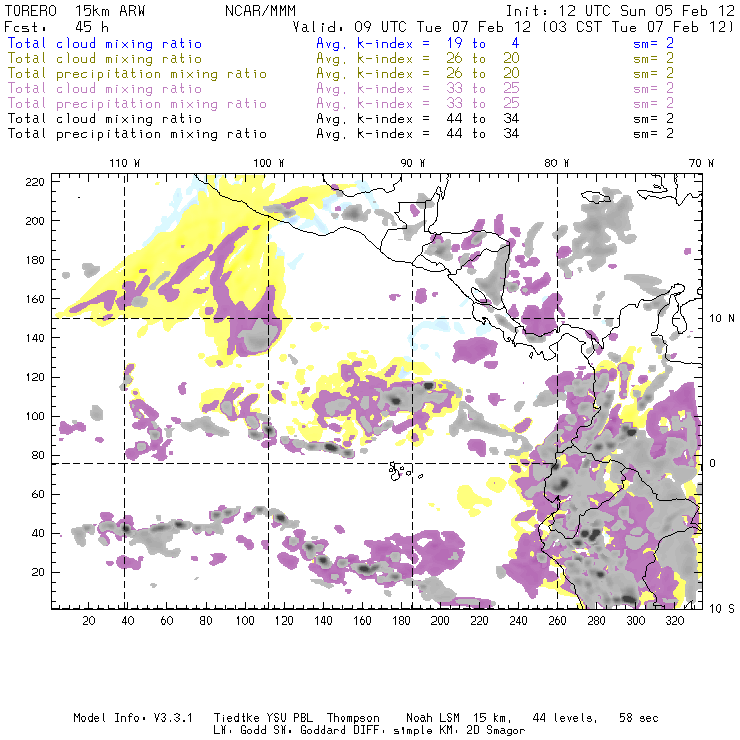
Task: Click the "TORERO 15km ARW" title text
Action: [x=75, y=11]
